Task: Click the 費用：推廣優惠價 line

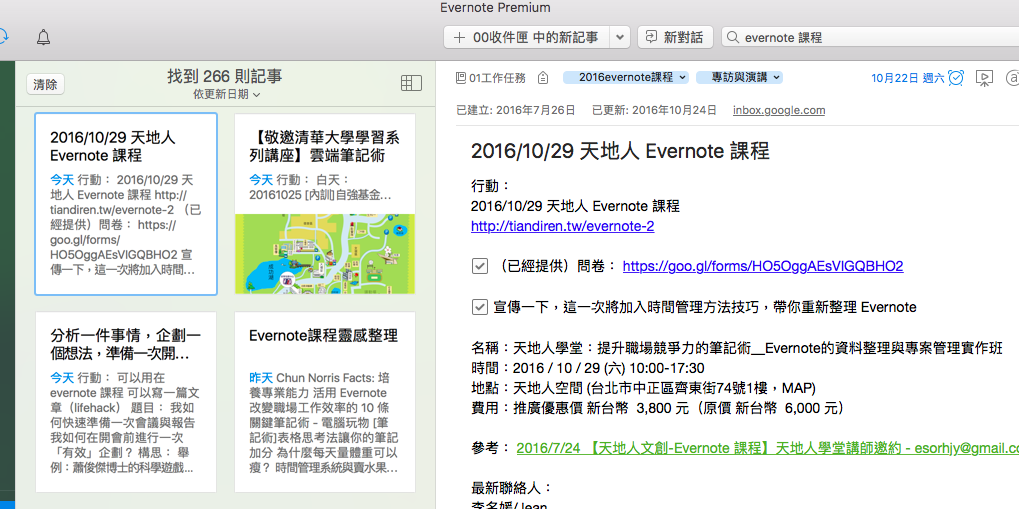Action: click(x=658, y=408)
